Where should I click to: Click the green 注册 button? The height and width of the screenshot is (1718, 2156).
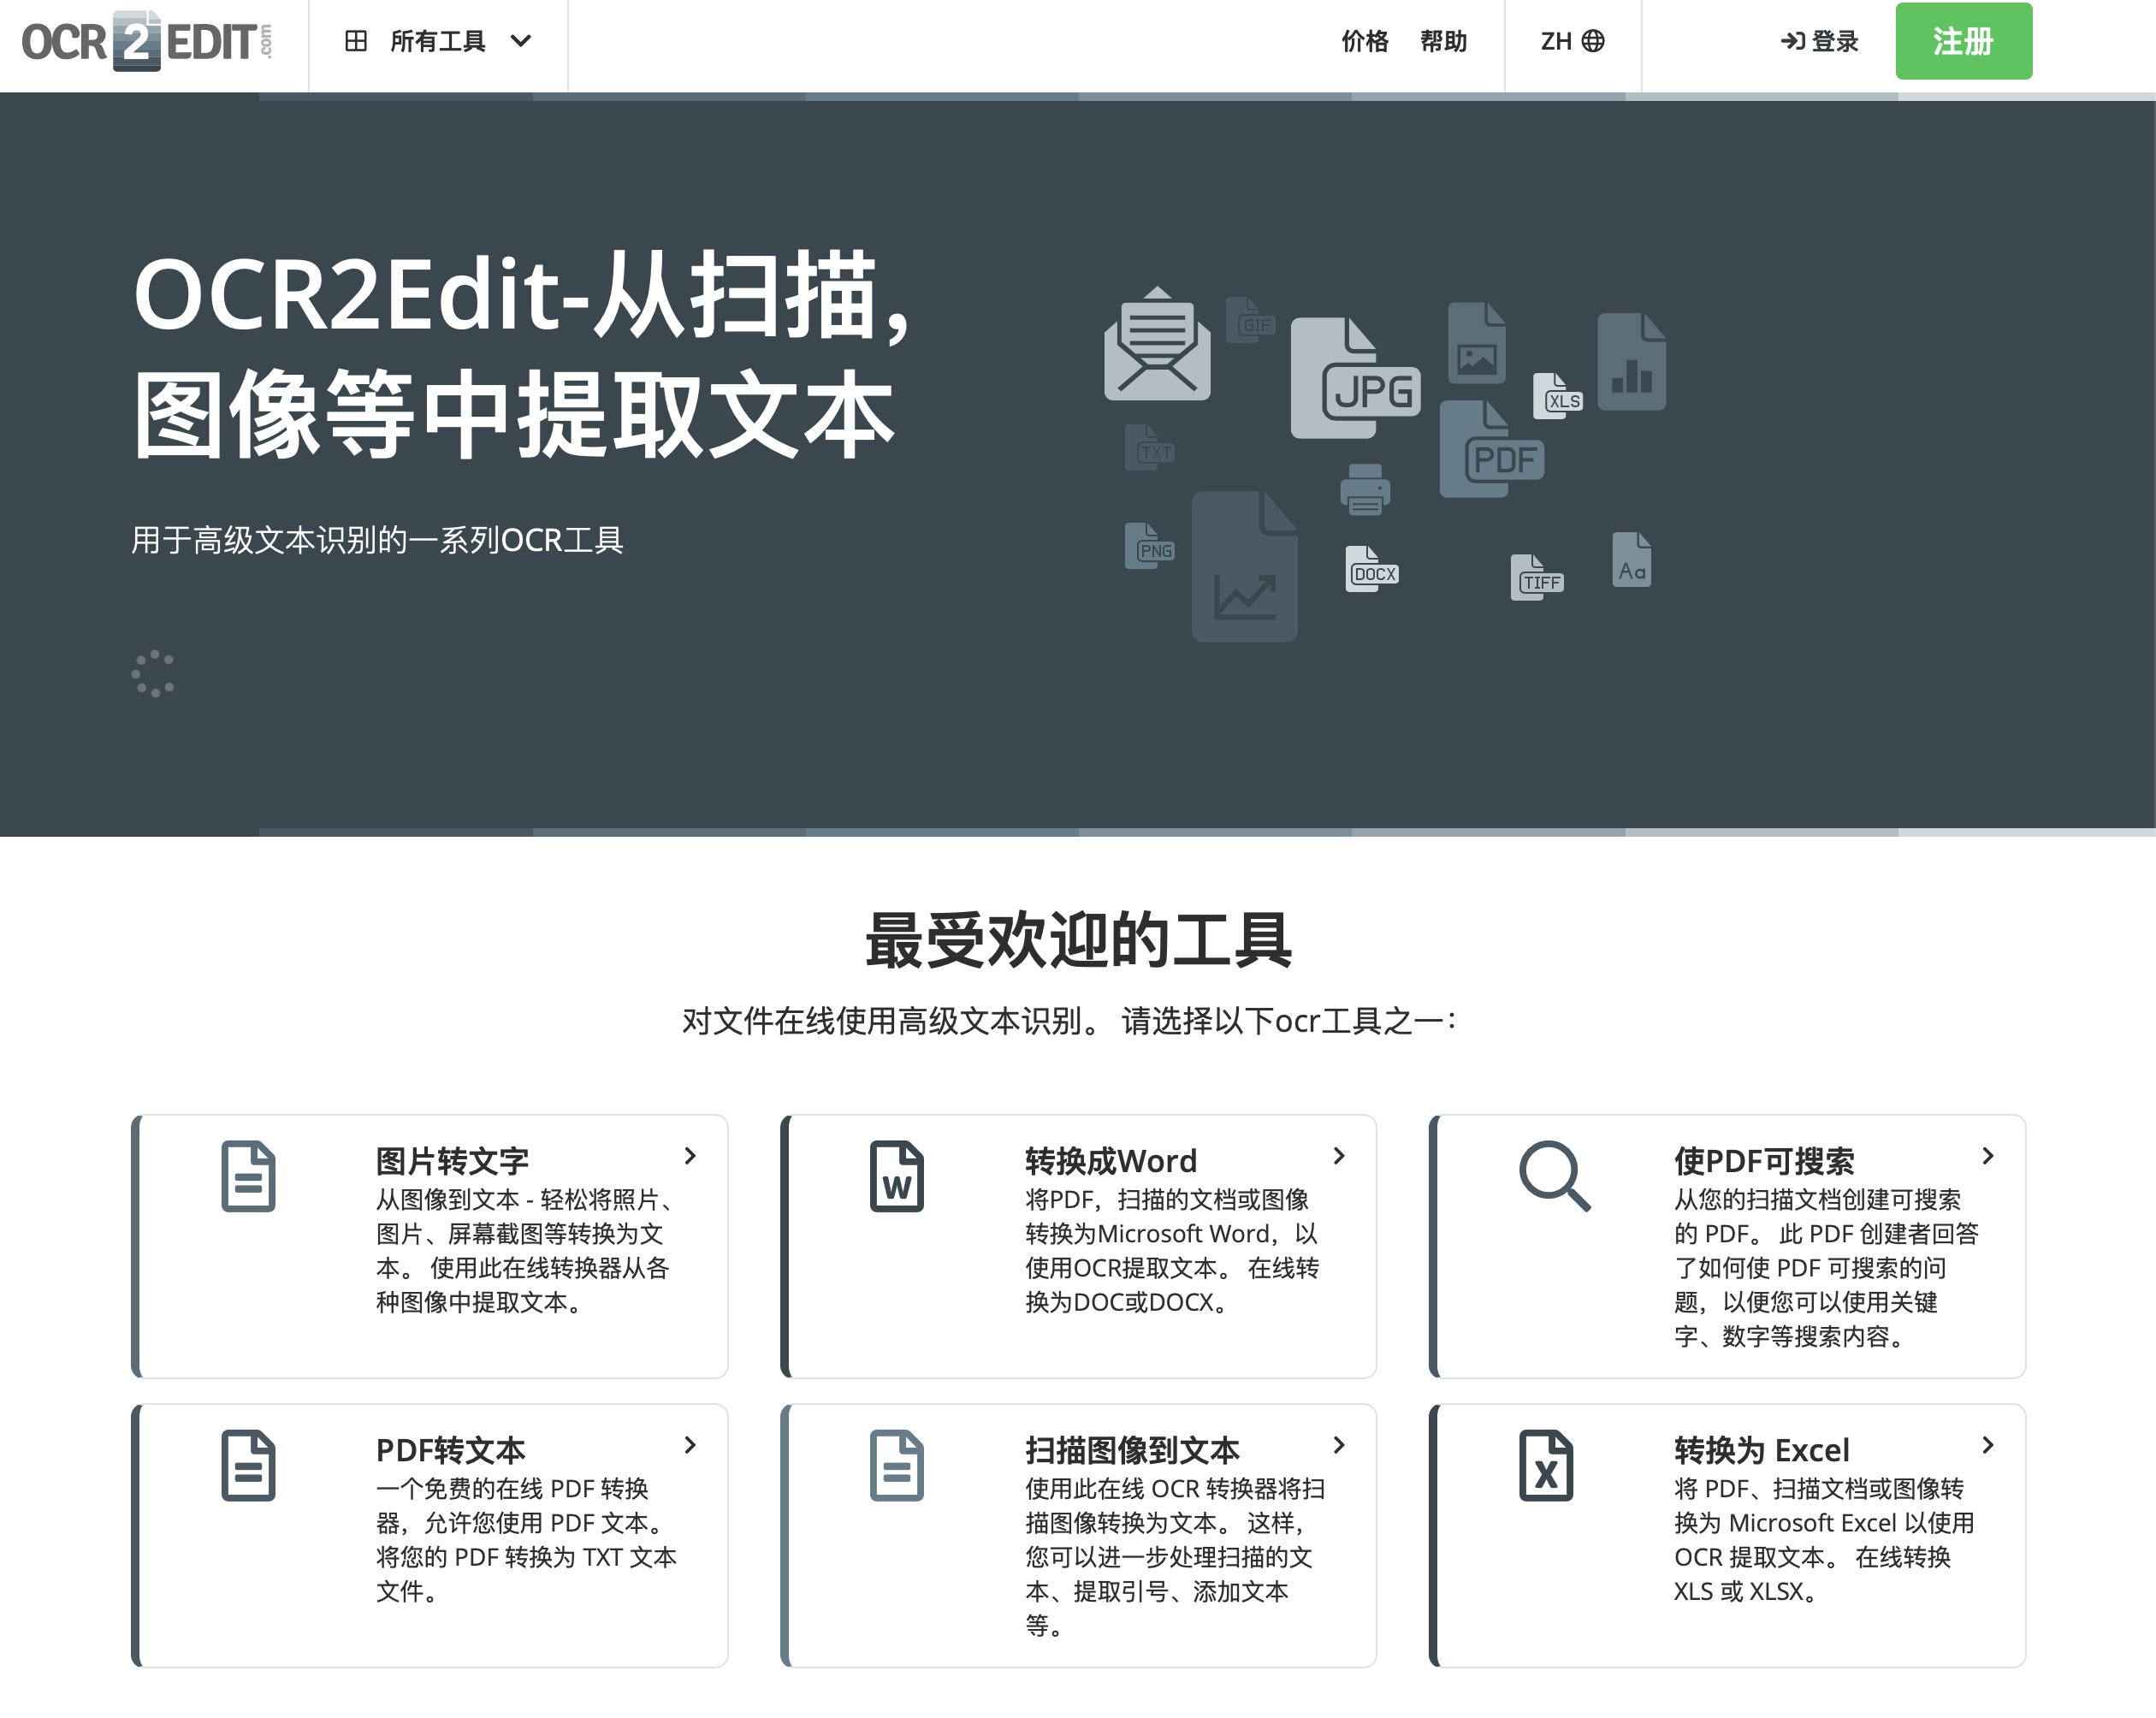[x=1963, y=41]
